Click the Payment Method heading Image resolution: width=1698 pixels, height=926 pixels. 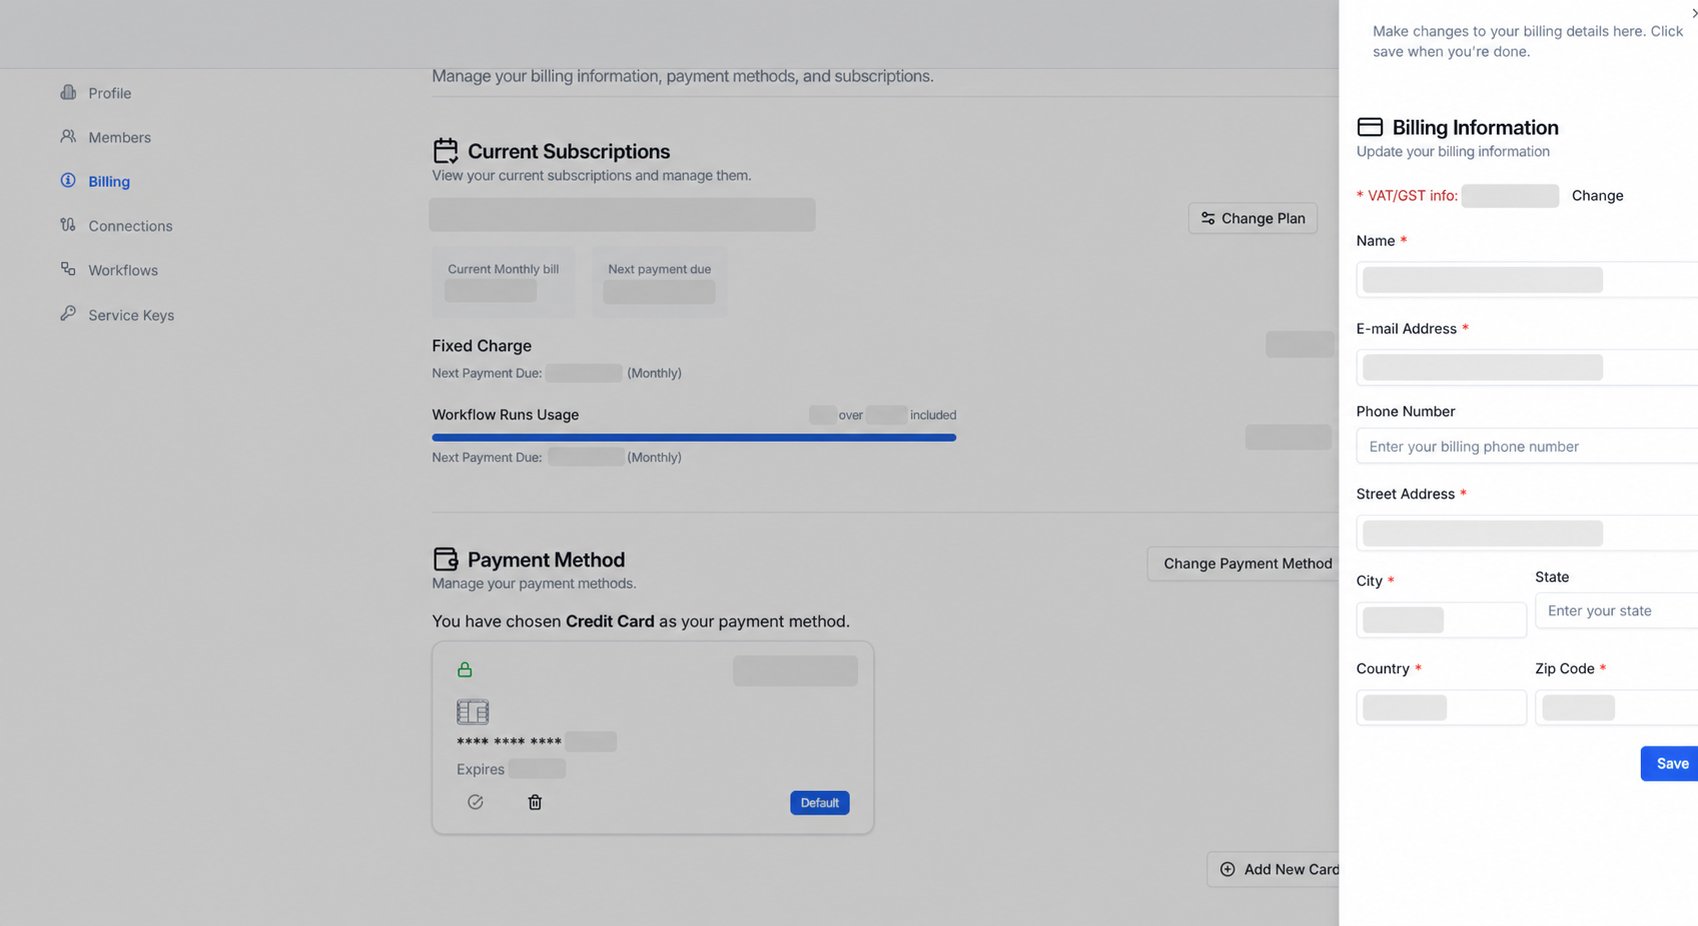point(546,560)
